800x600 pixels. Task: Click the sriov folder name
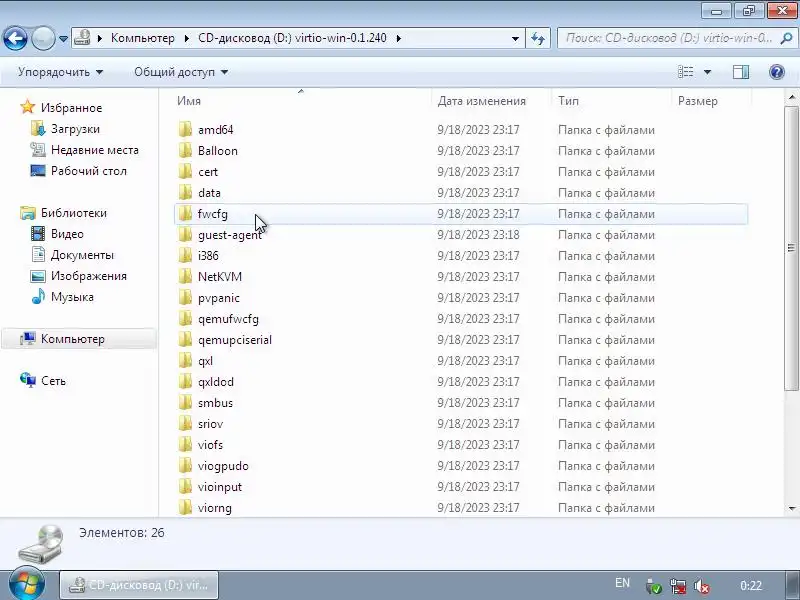[x=210, y=423]
